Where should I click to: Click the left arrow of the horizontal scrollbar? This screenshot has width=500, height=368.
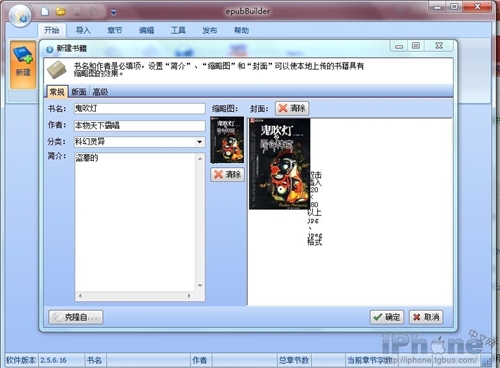point(80,296)
